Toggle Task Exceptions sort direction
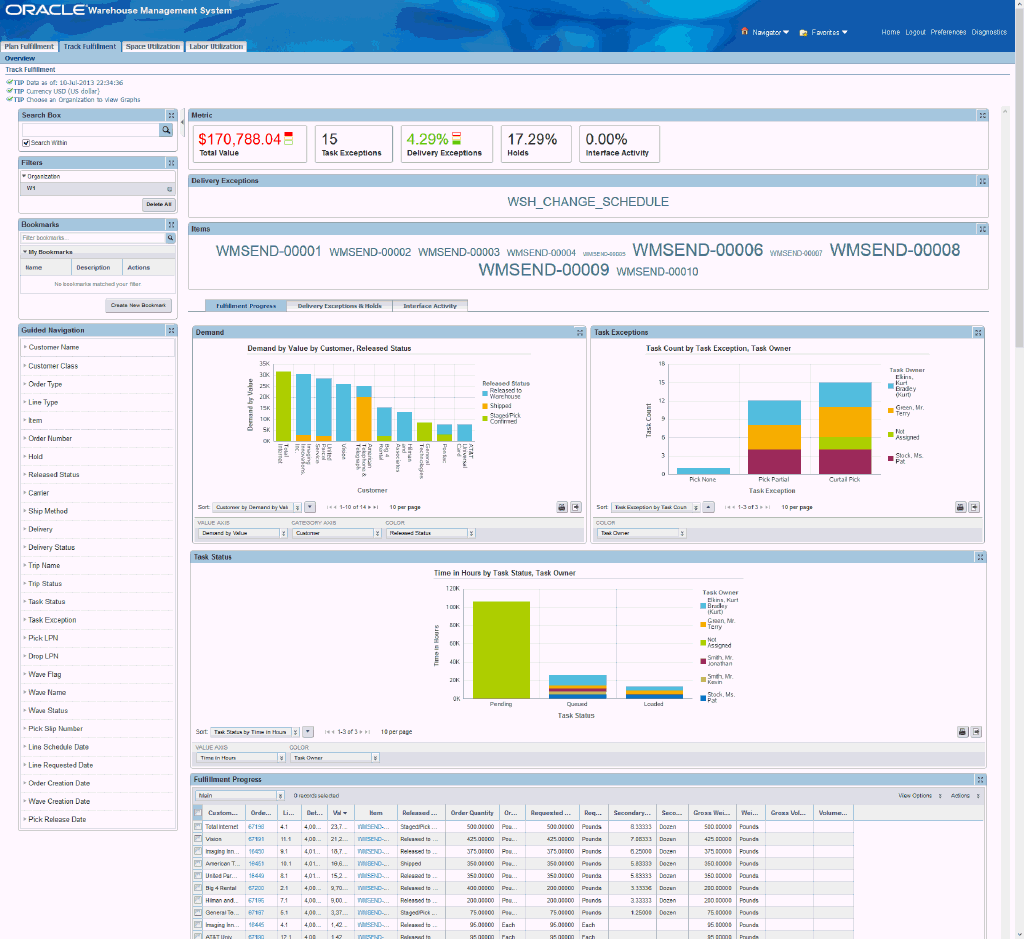 pos(709,507)
